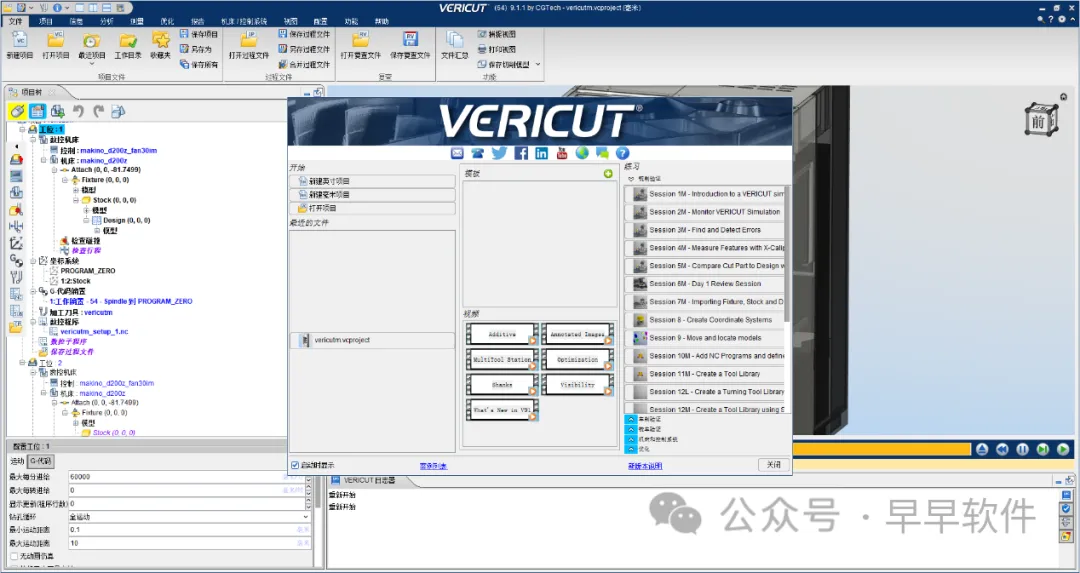Image resolution: width=1080 pixels, height=573 pixels.
Task: Open the 帮助 ribbon tab
Action: click(382, 21)
